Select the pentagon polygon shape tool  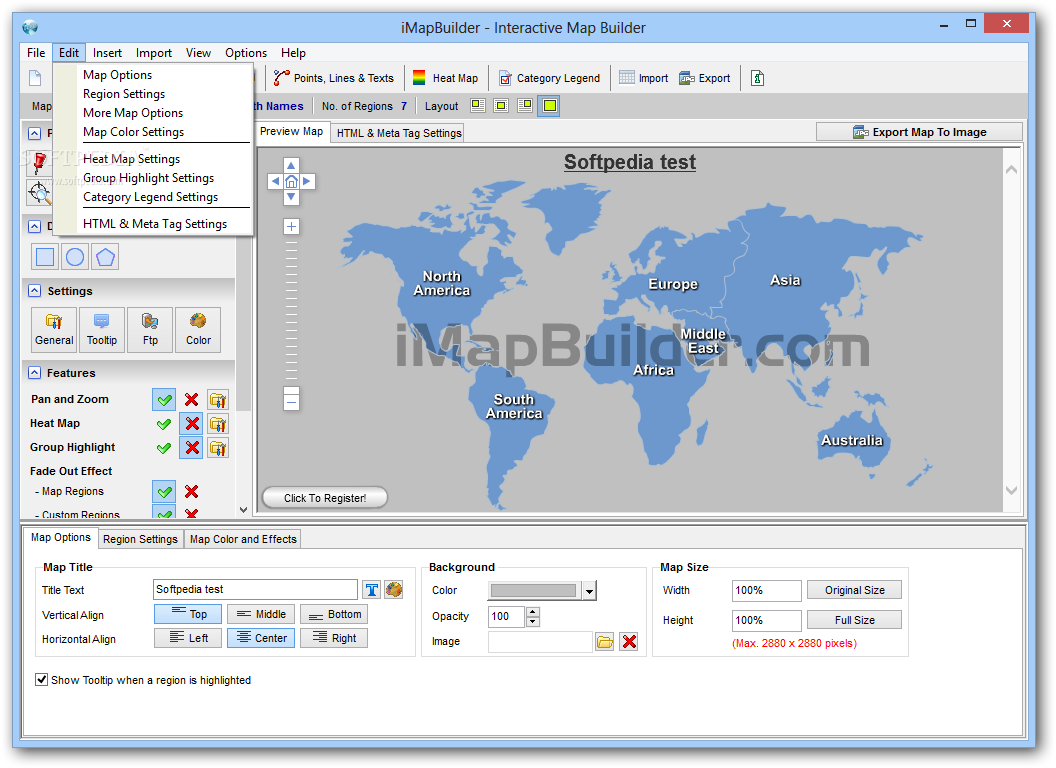pyautogui.click(x=105, y=257)
